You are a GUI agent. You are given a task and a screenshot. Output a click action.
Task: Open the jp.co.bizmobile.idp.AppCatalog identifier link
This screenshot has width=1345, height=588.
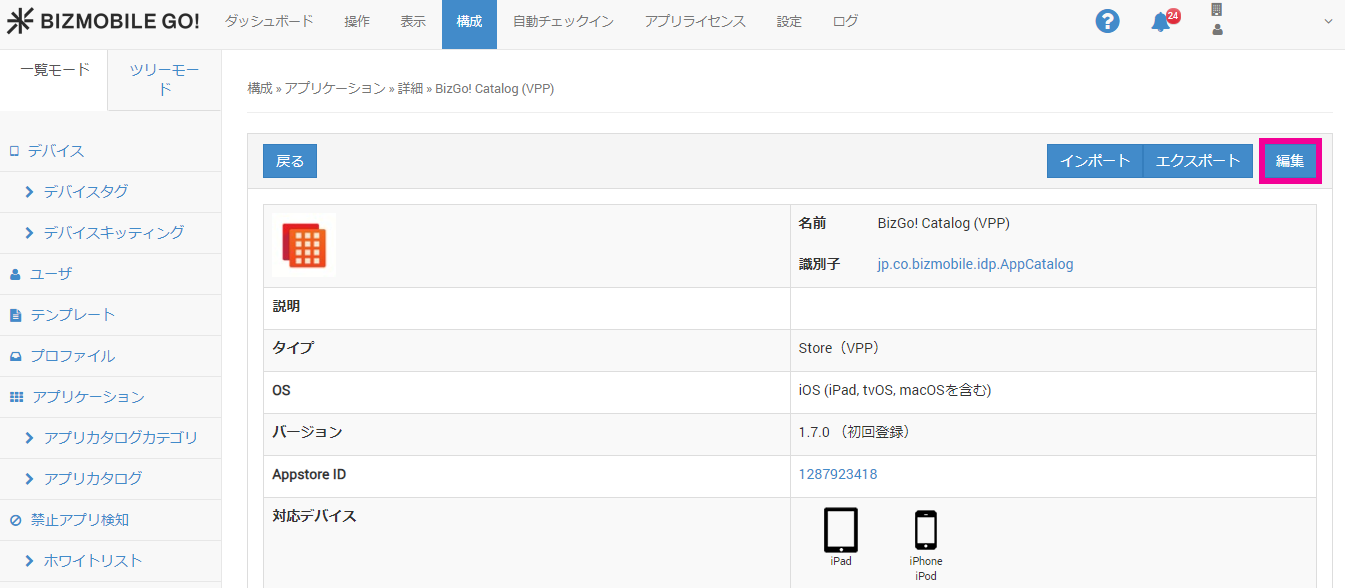975,265
